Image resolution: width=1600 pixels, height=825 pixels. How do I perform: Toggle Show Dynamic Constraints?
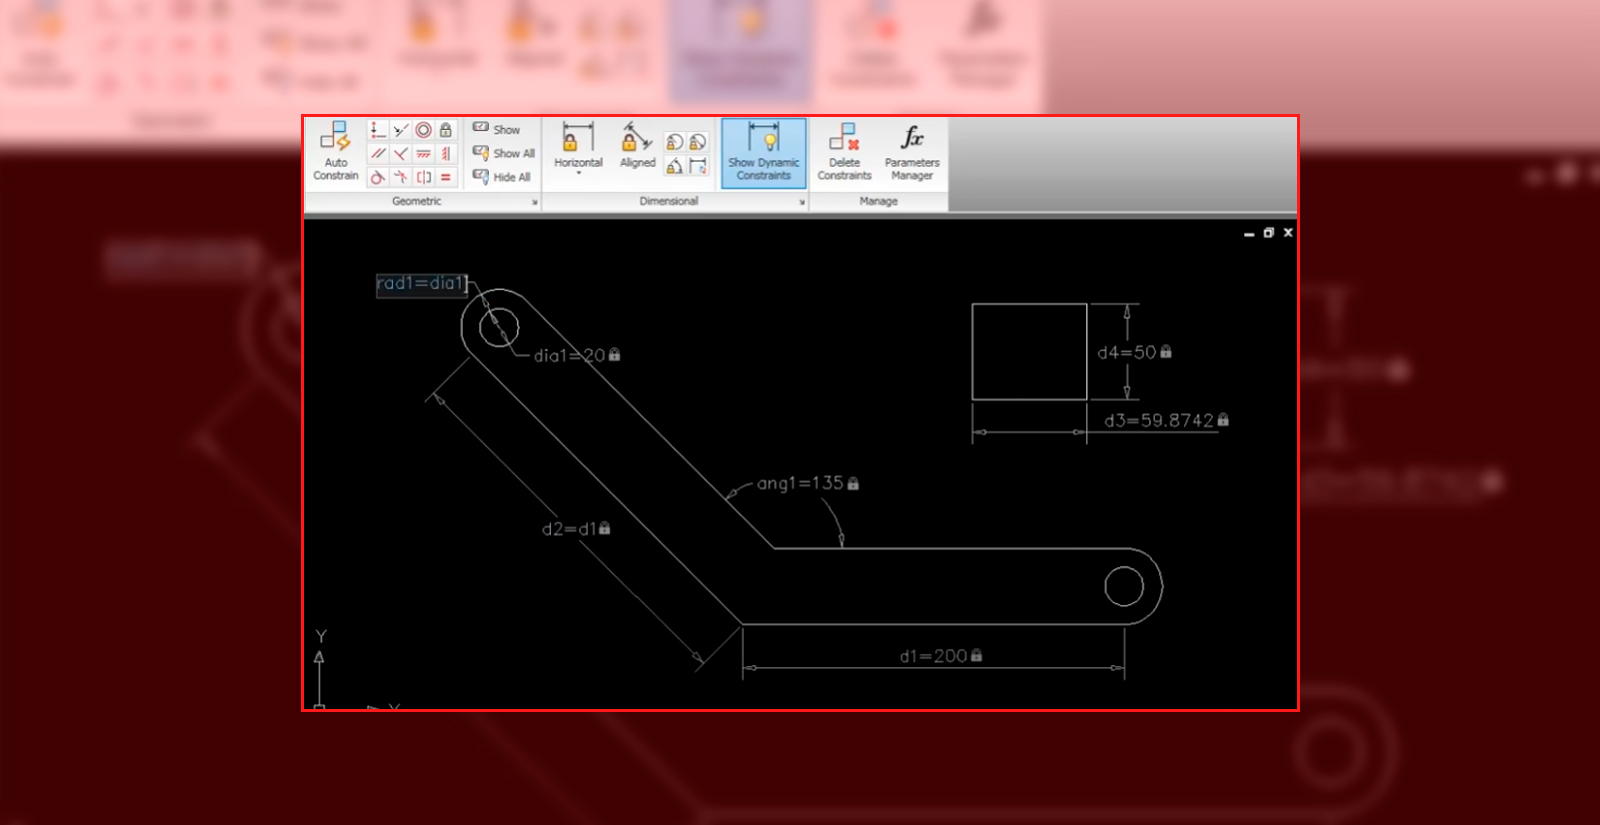pyautogui.click(x=764, y=152)
